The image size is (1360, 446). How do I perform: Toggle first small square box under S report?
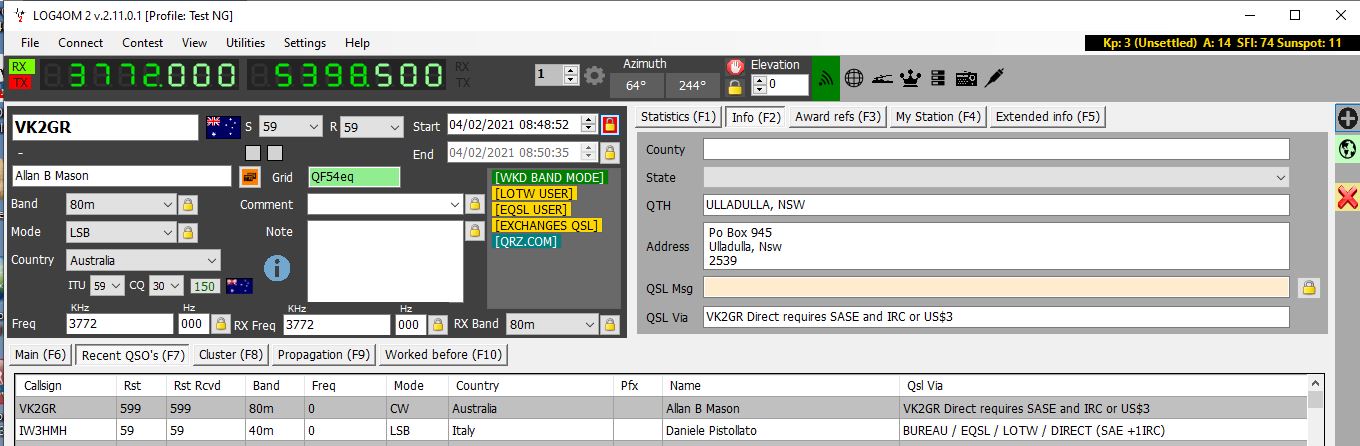point(253,152)
